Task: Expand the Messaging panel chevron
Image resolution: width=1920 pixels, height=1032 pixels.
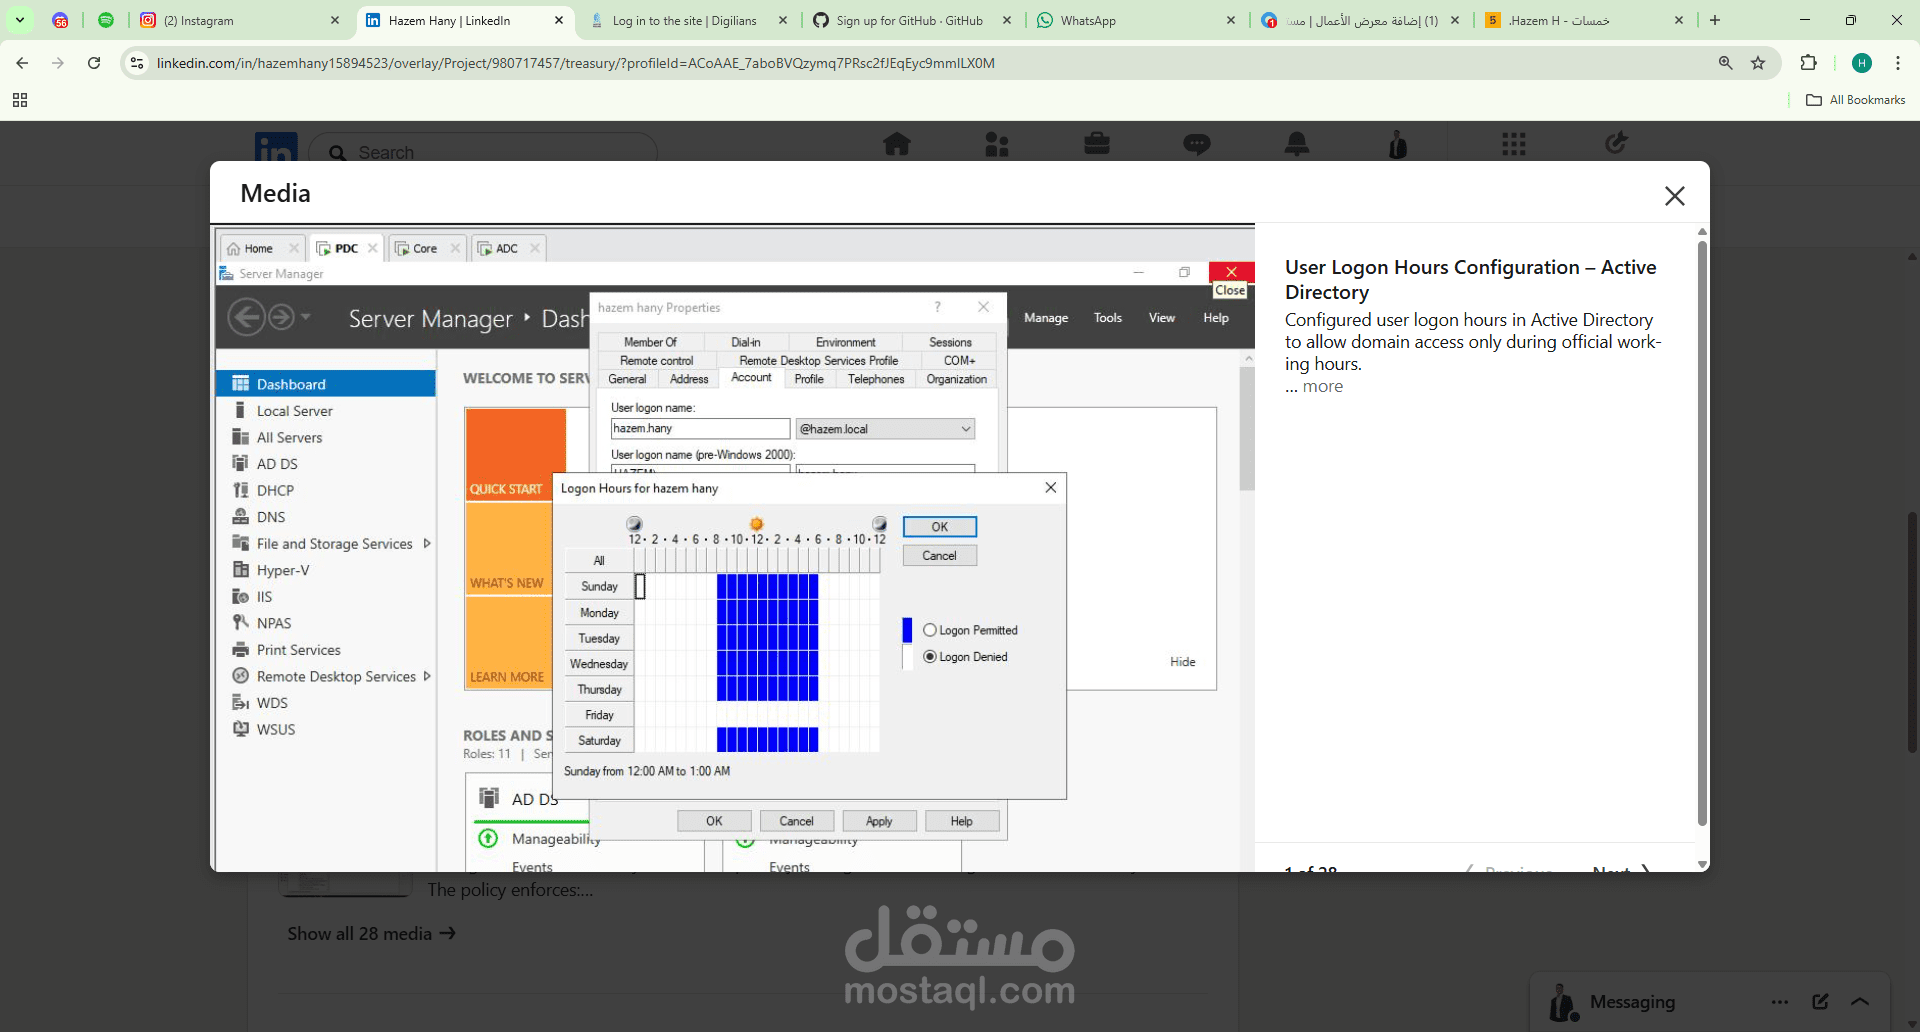Action: click(1860, 1001)
